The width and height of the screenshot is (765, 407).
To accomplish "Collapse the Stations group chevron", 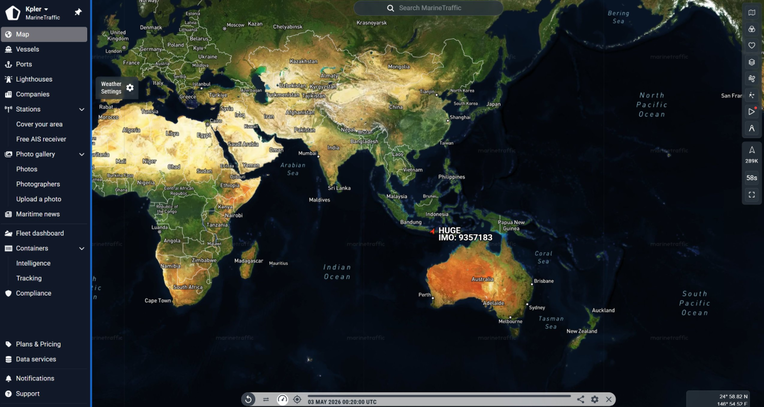I will [x=81, y=109].
